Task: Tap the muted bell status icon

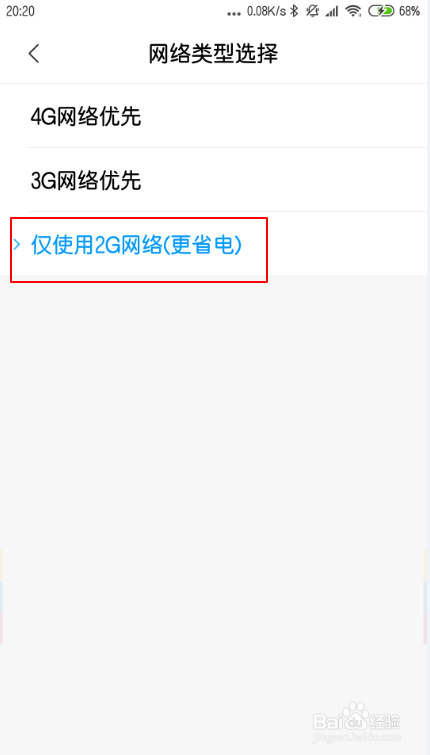Action: coord(313,11)
